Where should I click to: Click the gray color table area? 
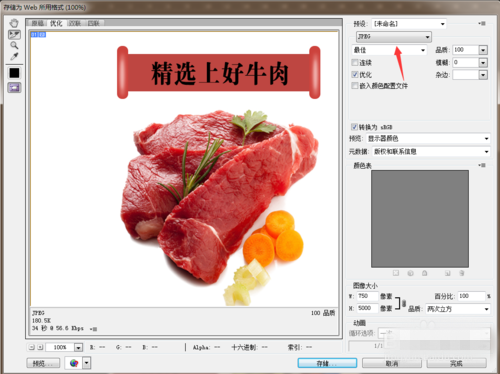tap(420, 219)
